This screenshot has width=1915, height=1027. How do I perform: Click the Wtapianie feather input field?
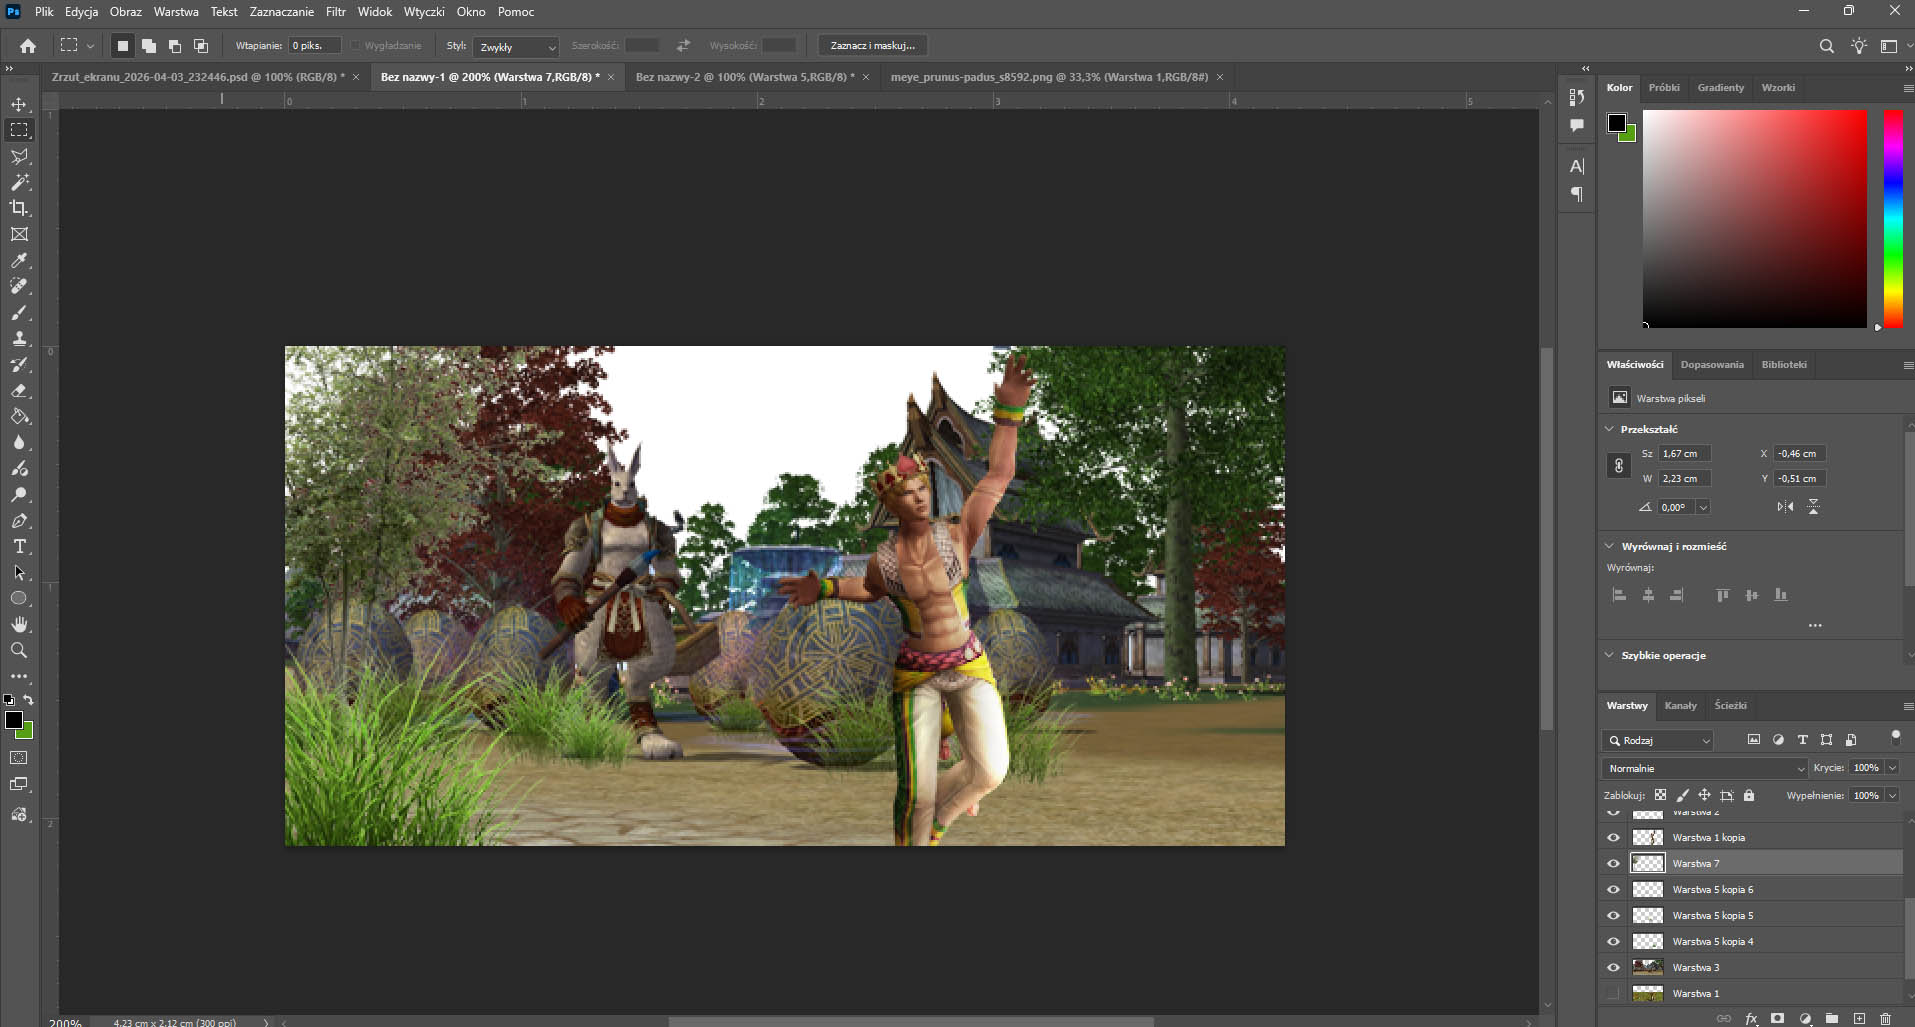point(313,46)
